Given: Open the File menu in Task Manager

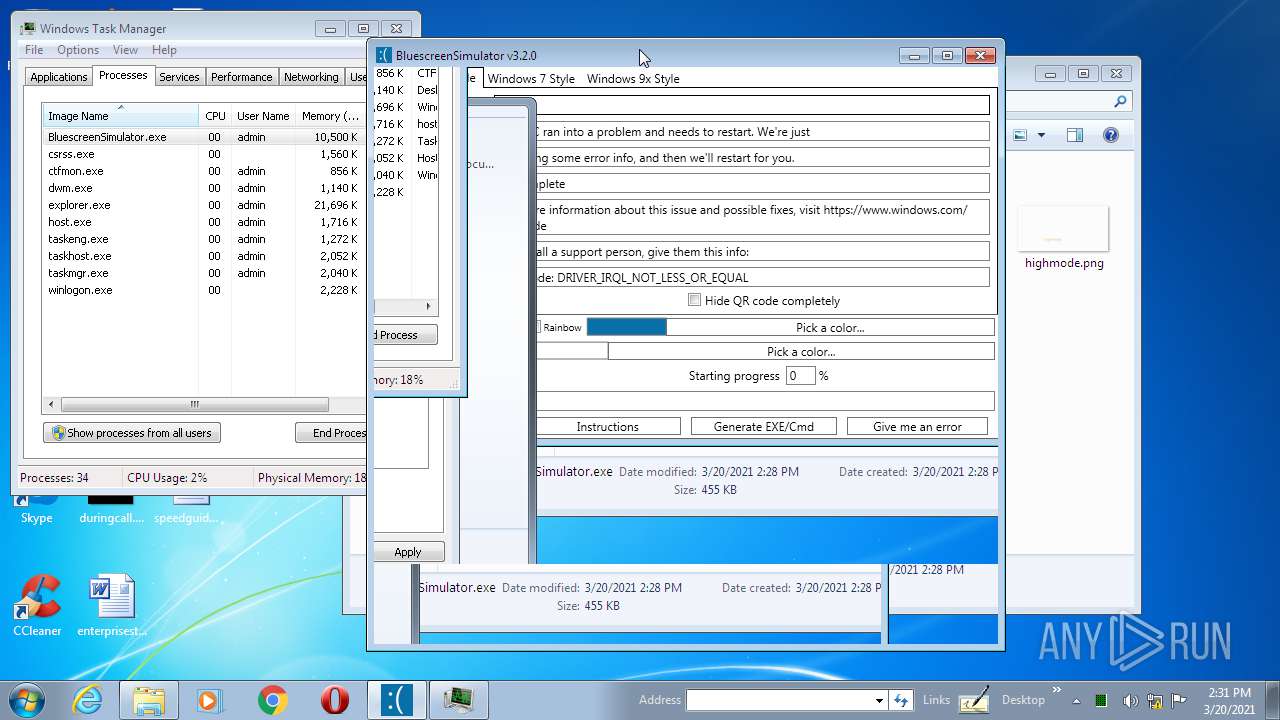Looking at the screenshot, I should [x=33, y=50].
